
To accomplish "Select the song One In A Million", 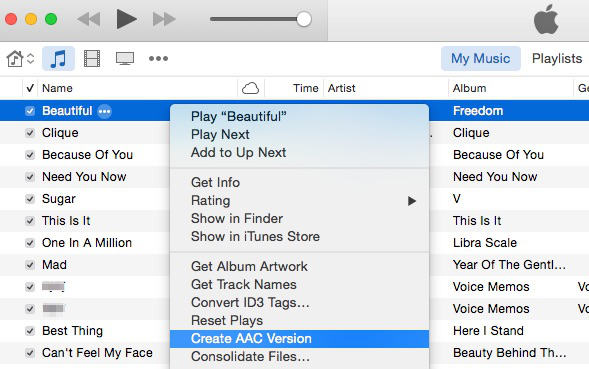I will pyautogui.click(x=87, y=243).
